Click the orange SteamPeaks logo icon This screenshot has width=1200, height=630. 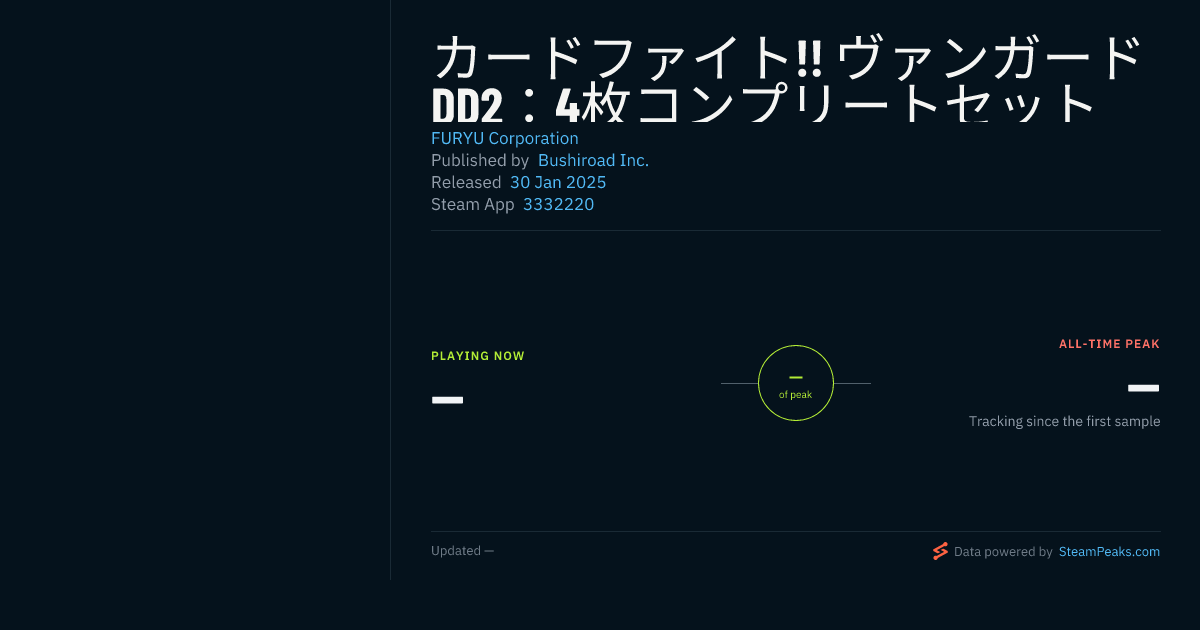tap(940, 551)
